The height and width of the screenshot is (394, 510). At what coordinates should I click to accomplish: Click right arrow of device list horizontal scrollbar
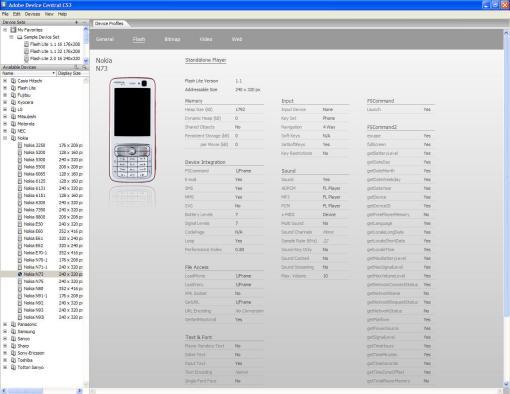pos(80,391)
